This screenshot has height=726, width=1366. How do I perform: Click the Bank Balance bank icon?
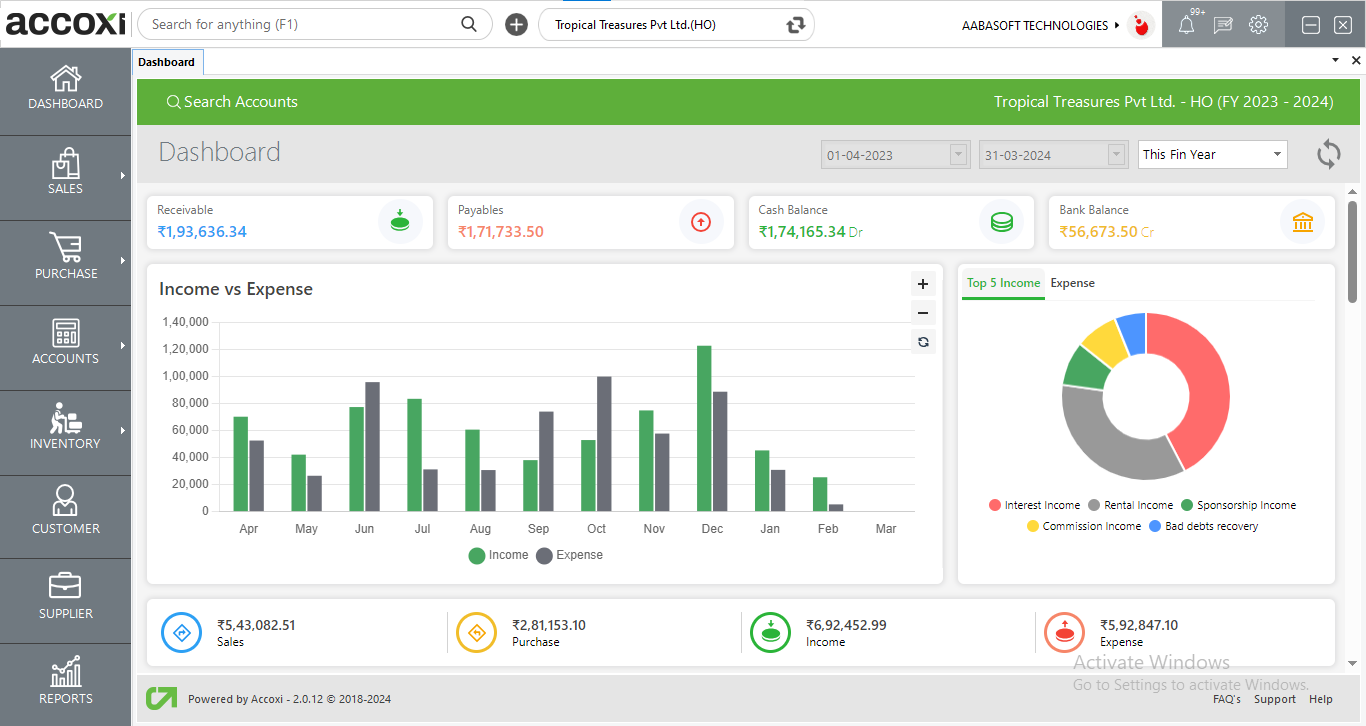click(x=1303, y=222)
